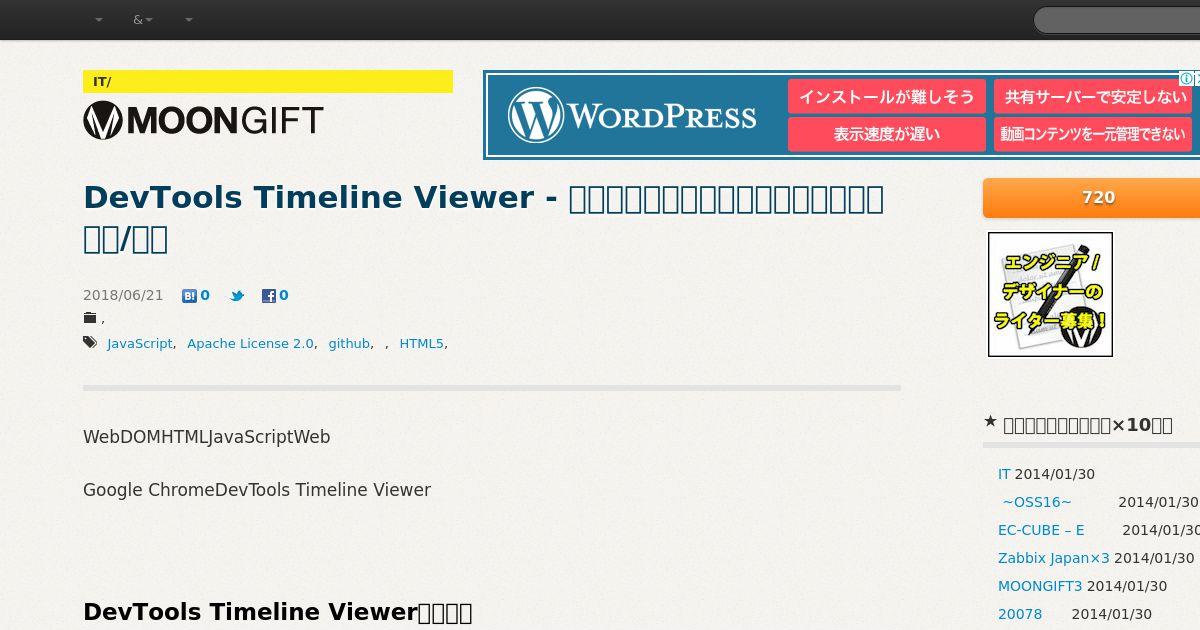The width and height of the screenshot is (1200, 630).
Task: Open the MOONGIFT3 sidebar link
Action: (x=1040, y=586)
